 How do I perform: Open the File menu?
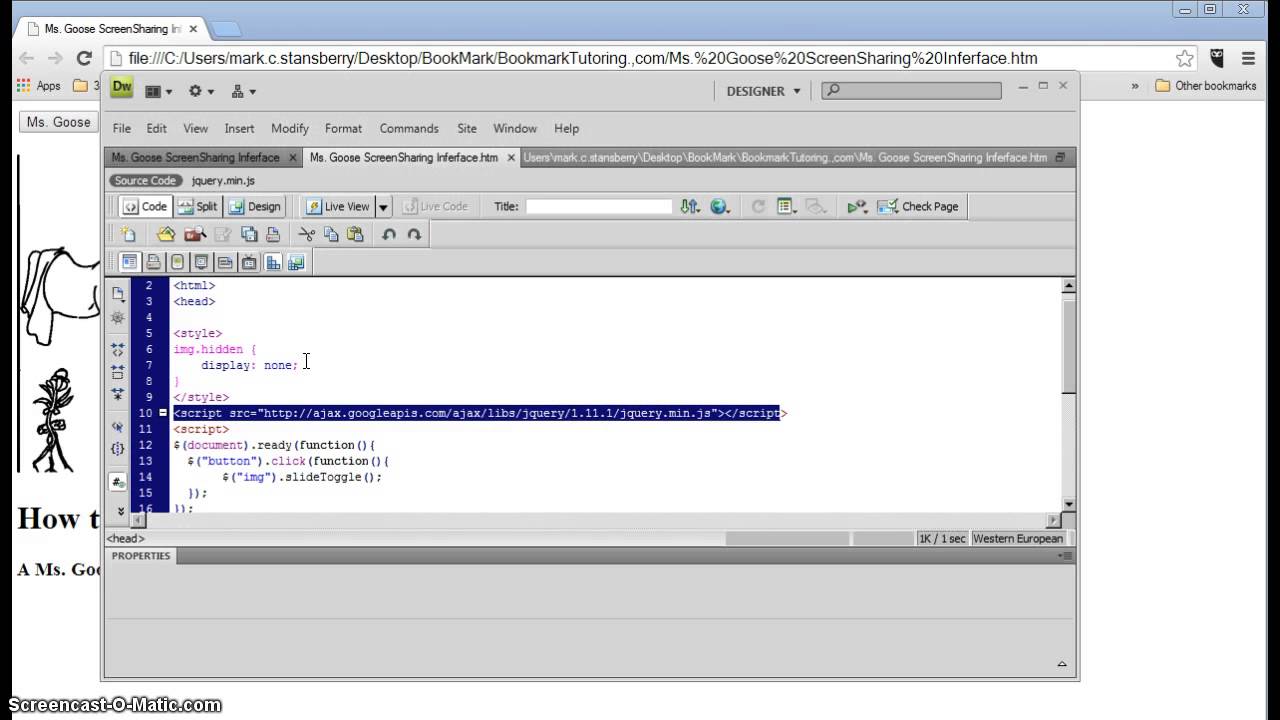tap(121, 128)
